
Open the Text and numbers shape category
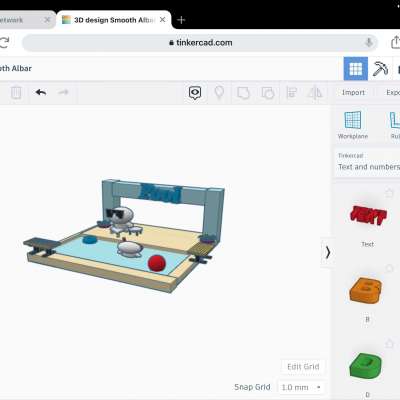click(368, 163)
